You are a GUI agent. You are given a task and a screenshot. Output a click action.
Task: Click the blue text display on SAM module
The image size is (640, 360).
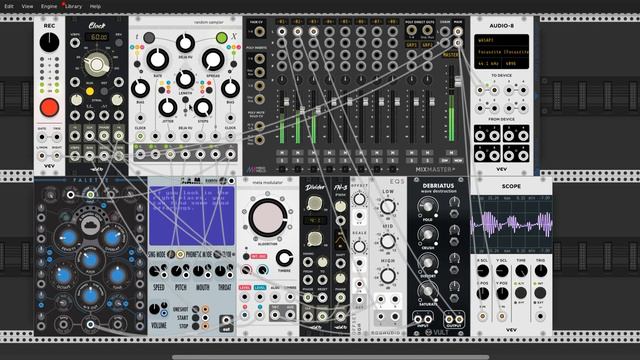[x=191, y=216]
